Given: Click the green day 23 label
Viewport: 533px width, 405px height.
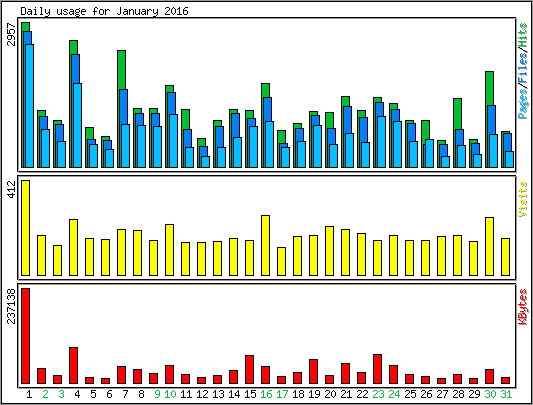Looking at the screenshot, I should coord(378,394).
